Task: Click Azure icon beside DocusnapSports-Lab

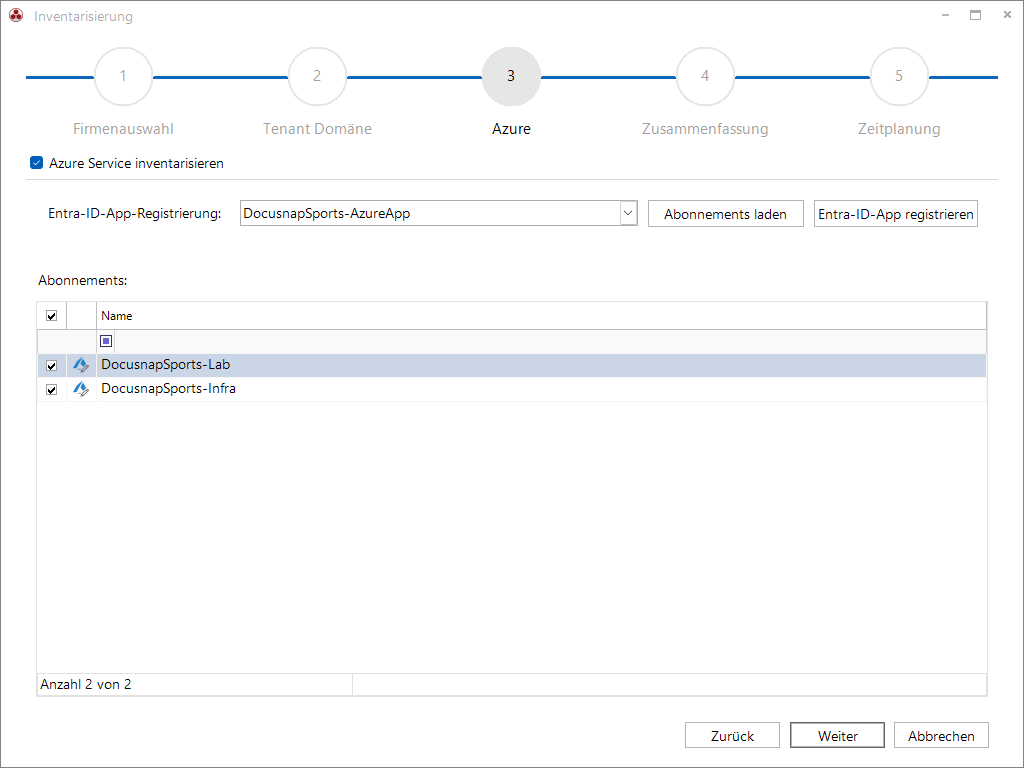Action: [x=81, y=365]
